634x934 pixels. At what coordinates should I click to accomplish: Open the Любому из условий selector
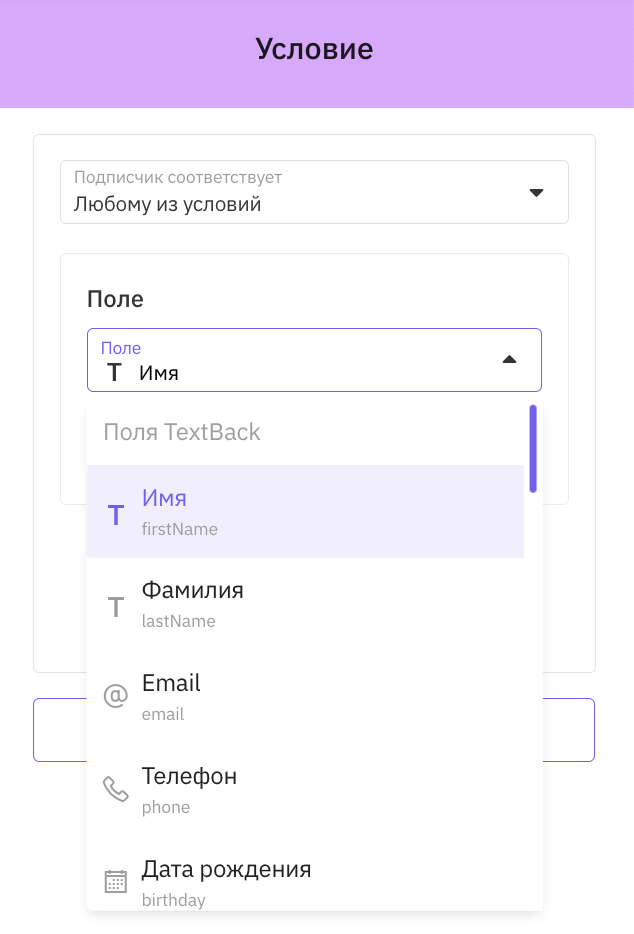point(314,192)
